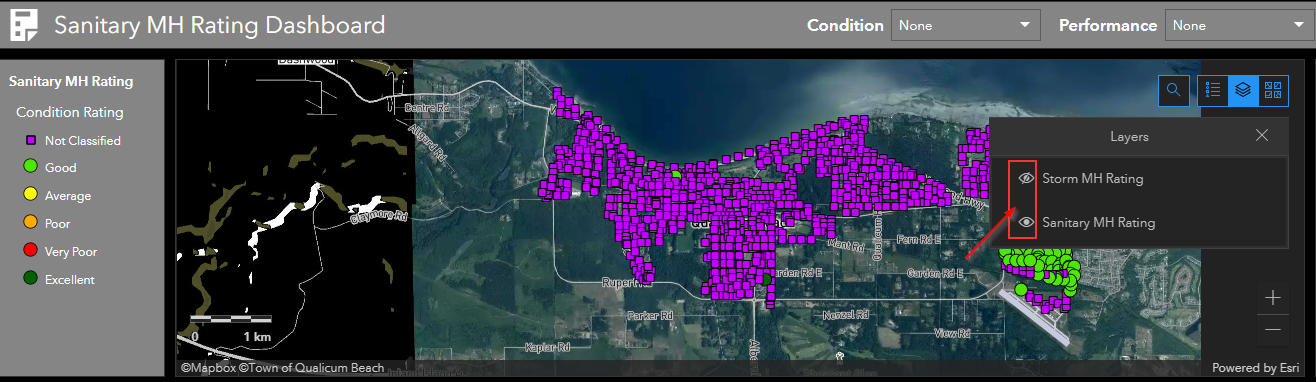Click the Sanitary MH Rating legend heading
Viewport: 1316px width, 382px height.
point(70,81)
